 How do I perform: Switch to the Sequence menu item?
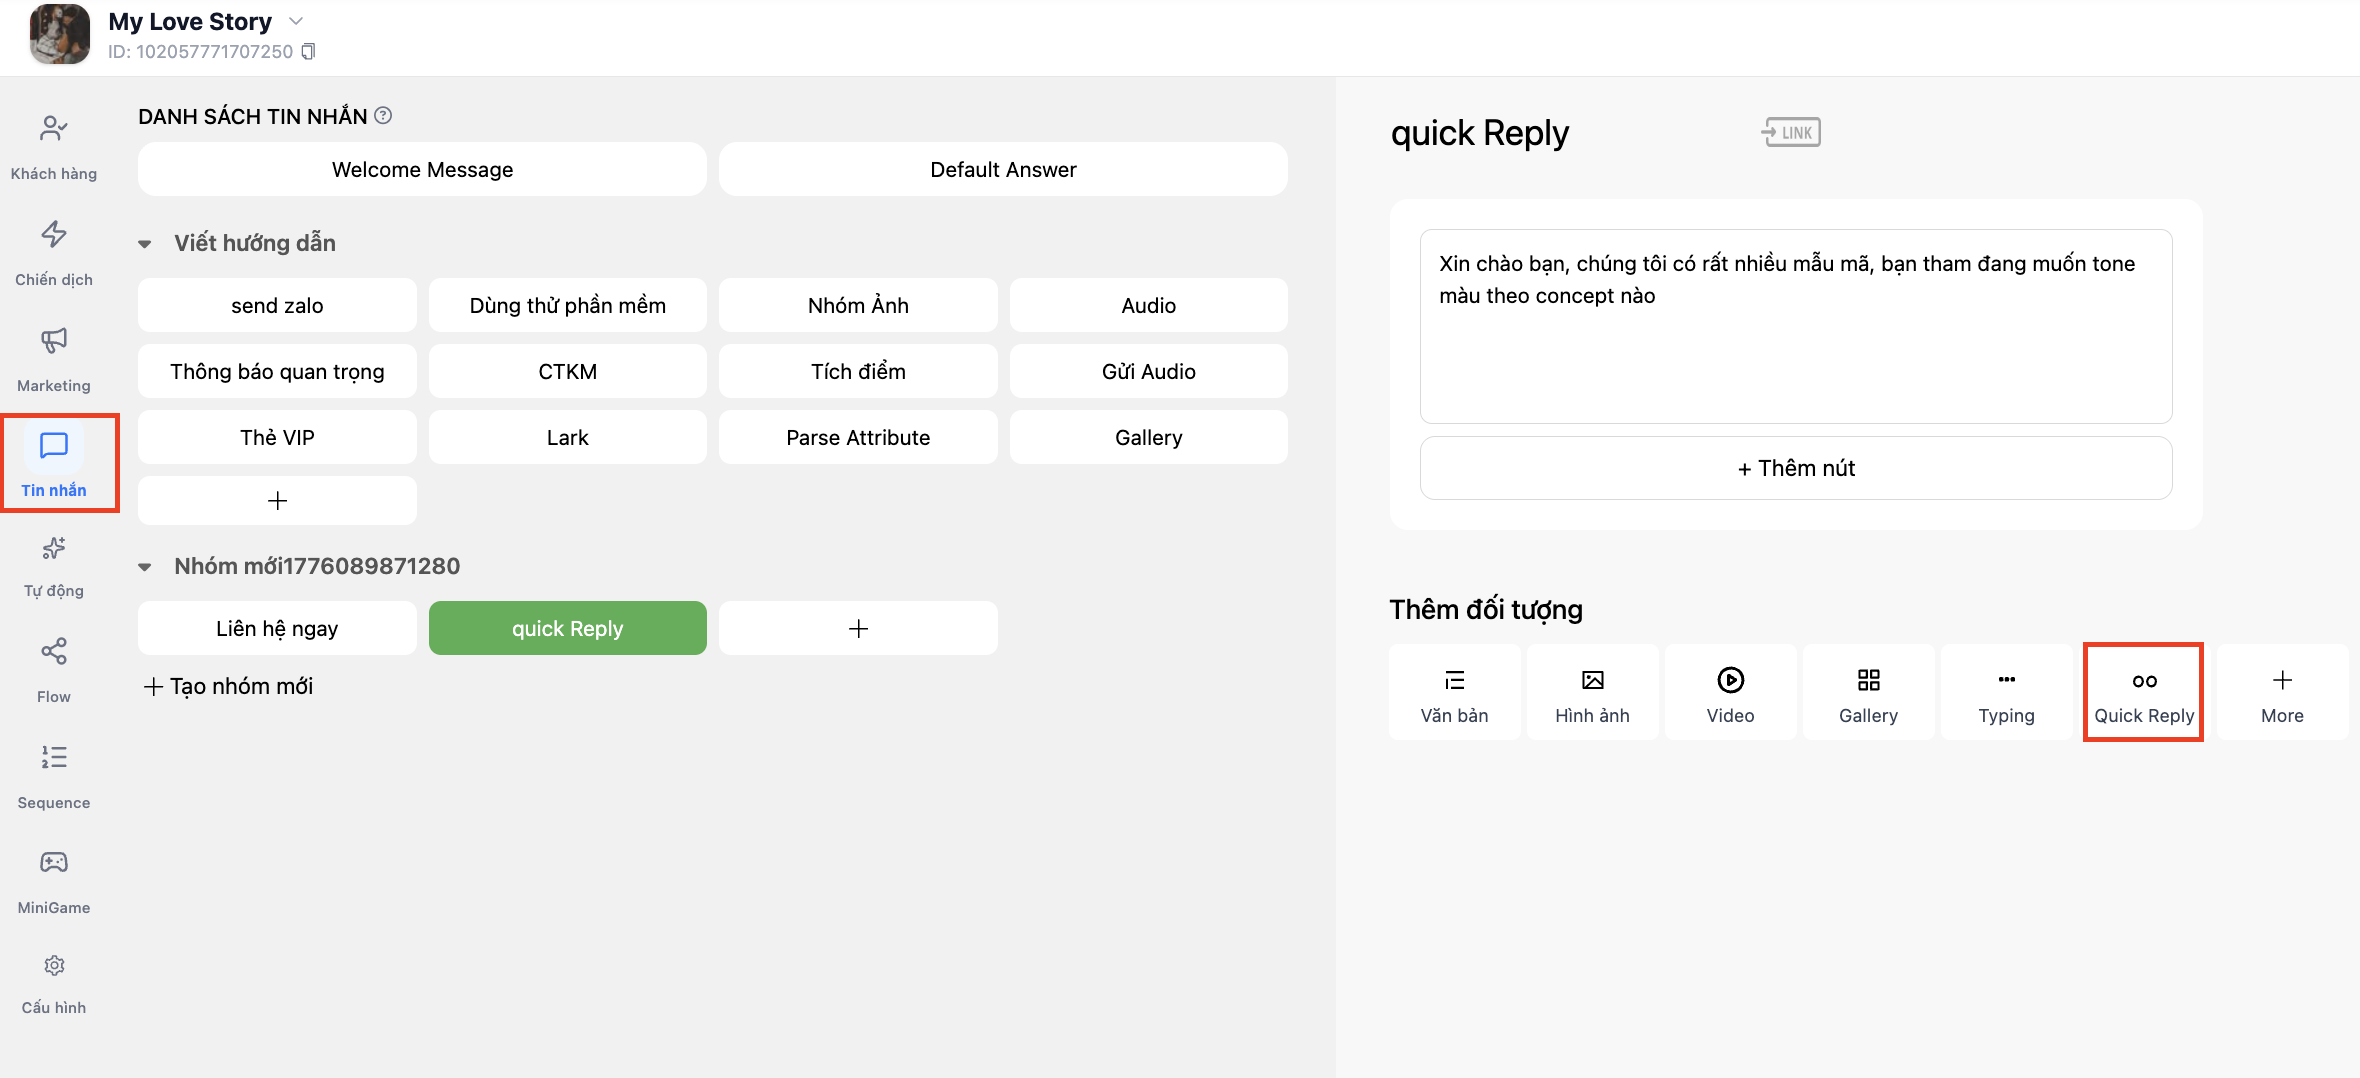(x=54, y=775)
